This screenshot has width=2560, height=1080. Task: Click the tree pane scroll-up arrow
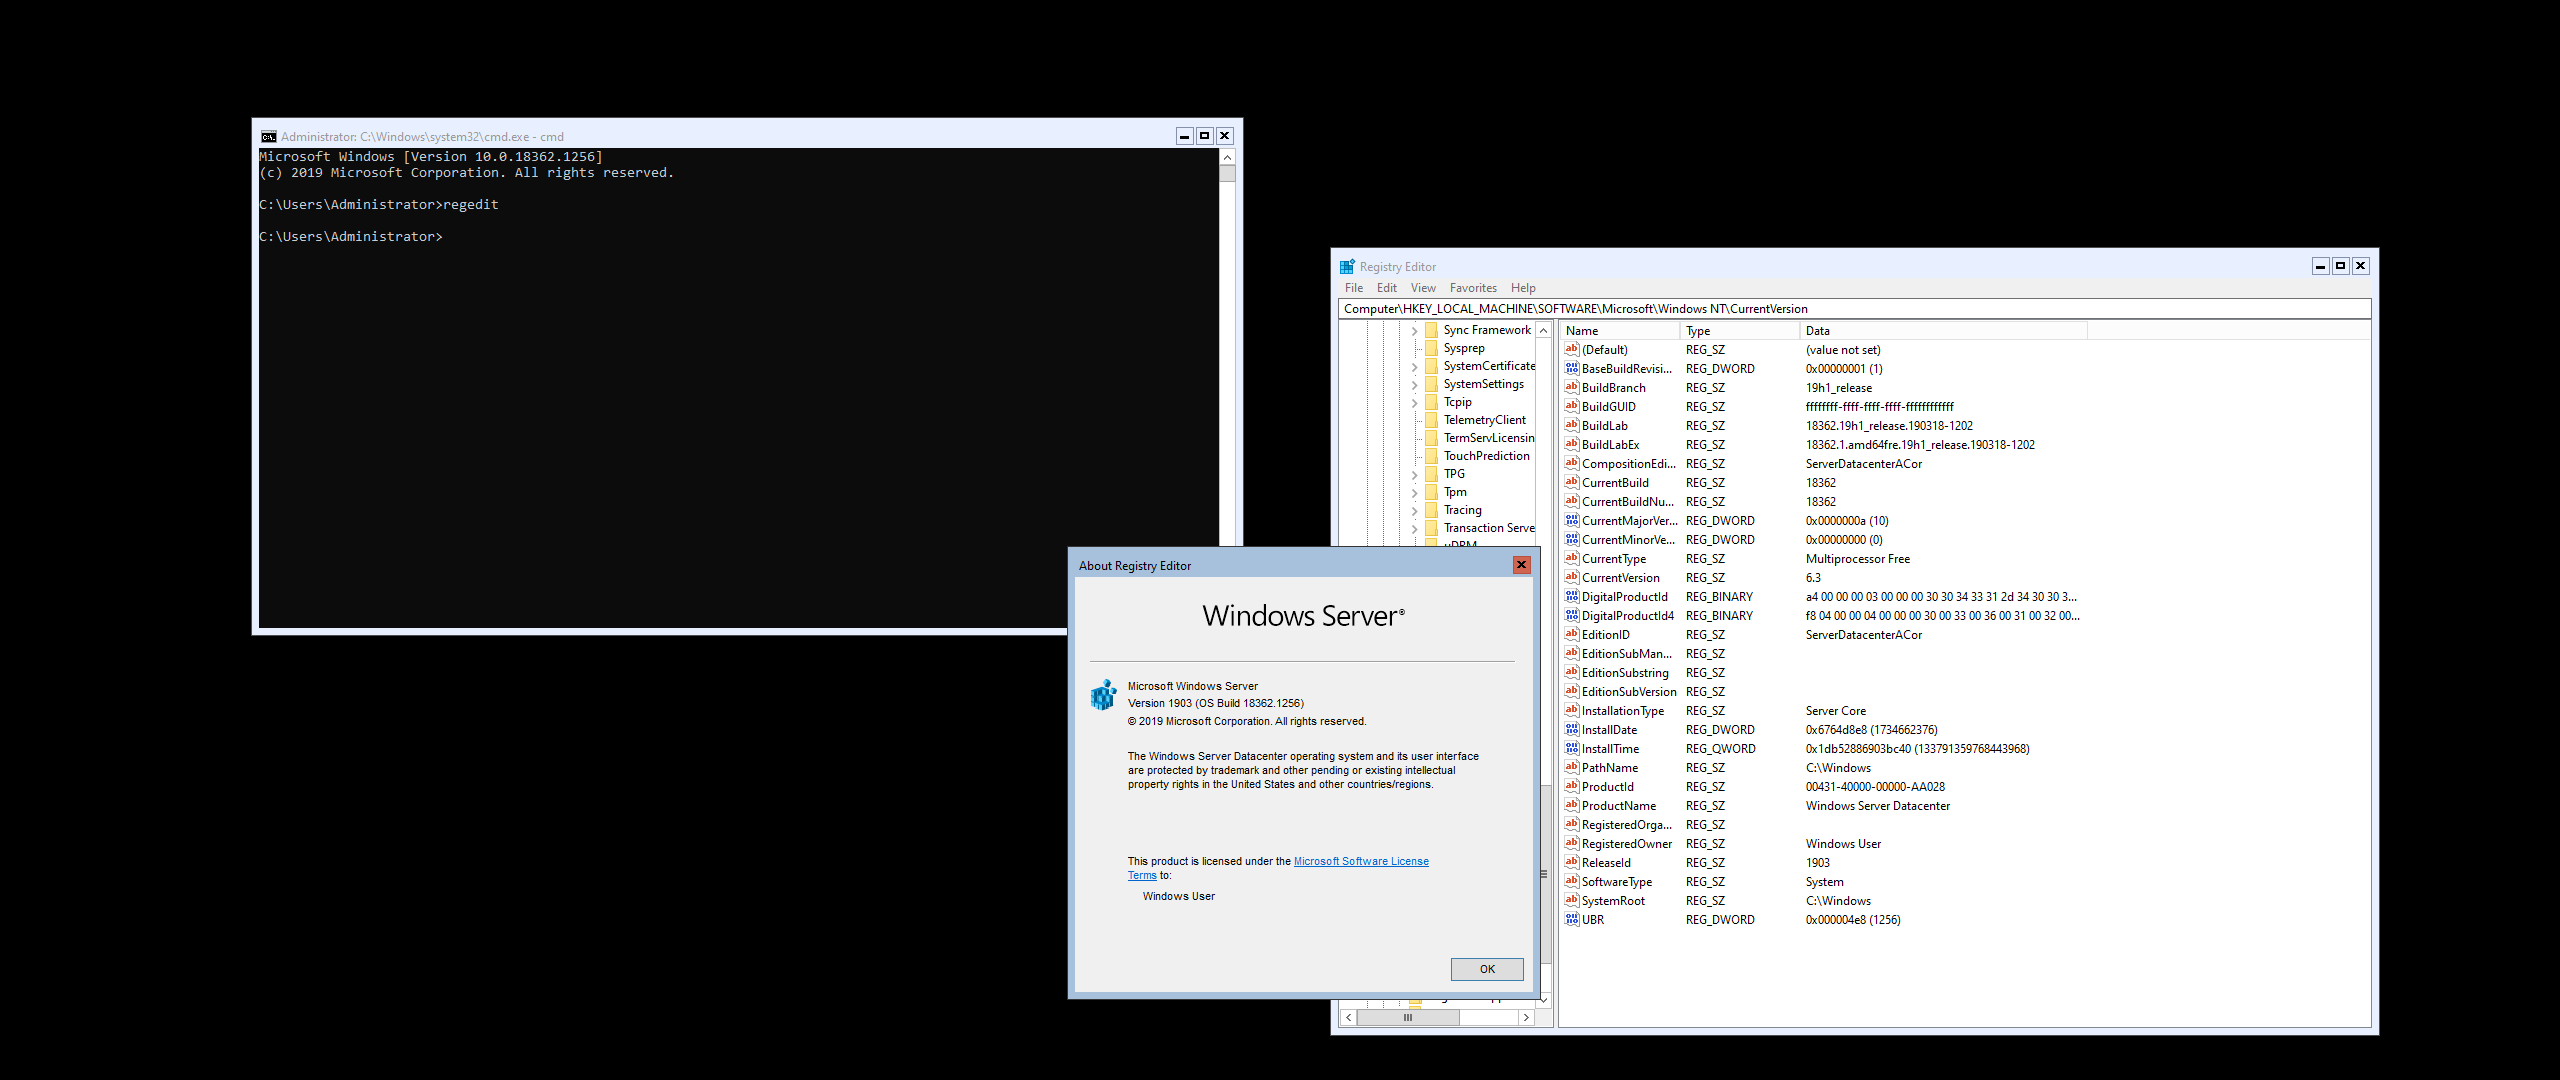(1543, 331)
